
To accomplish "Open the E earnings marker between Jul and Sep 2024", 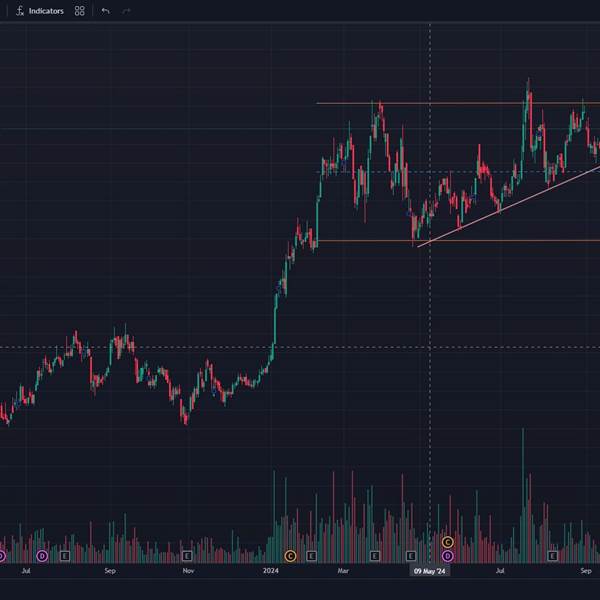I will [x=552, y=556].
